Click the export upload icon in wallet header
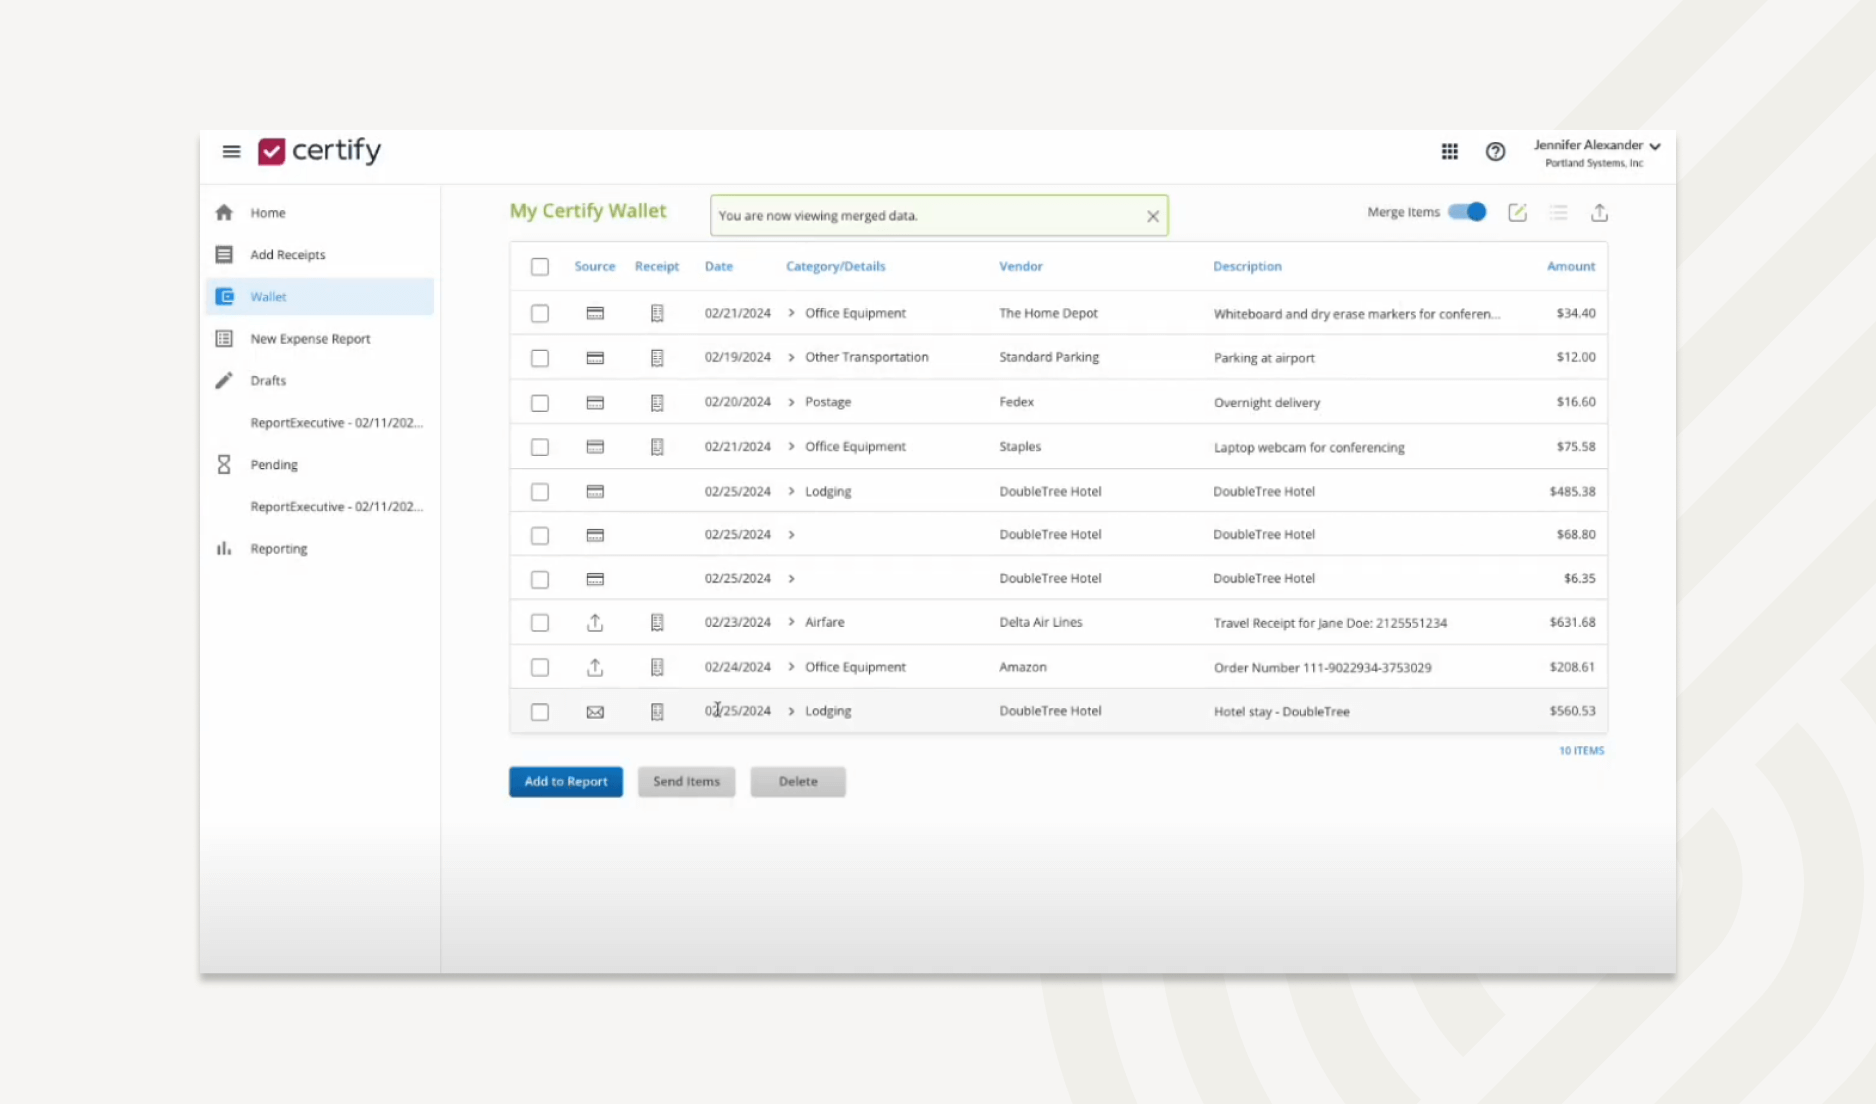1876x1104 pixels. [1599, 212]
